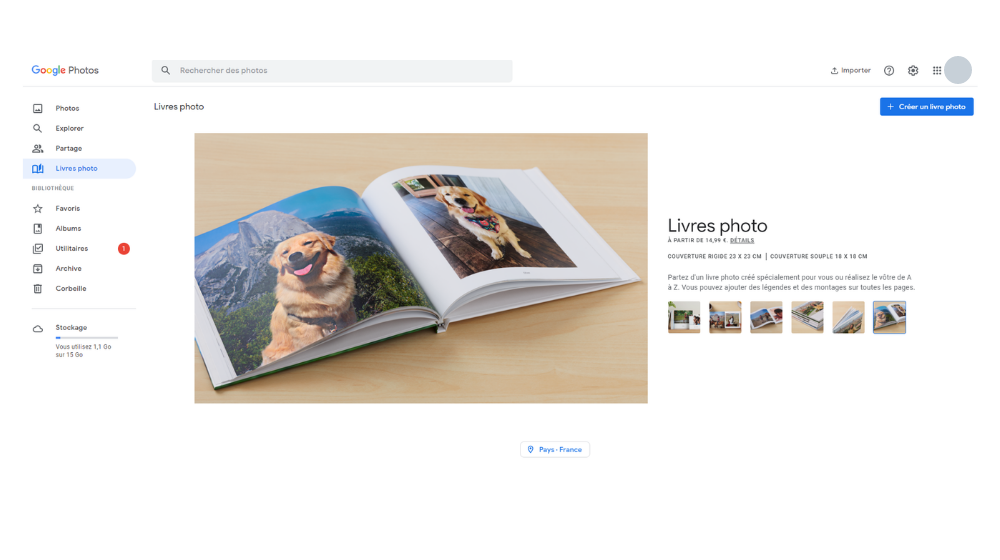Click the magnifier icon in search bar
Screen dimensions: 1000x560
click(165, 71)
